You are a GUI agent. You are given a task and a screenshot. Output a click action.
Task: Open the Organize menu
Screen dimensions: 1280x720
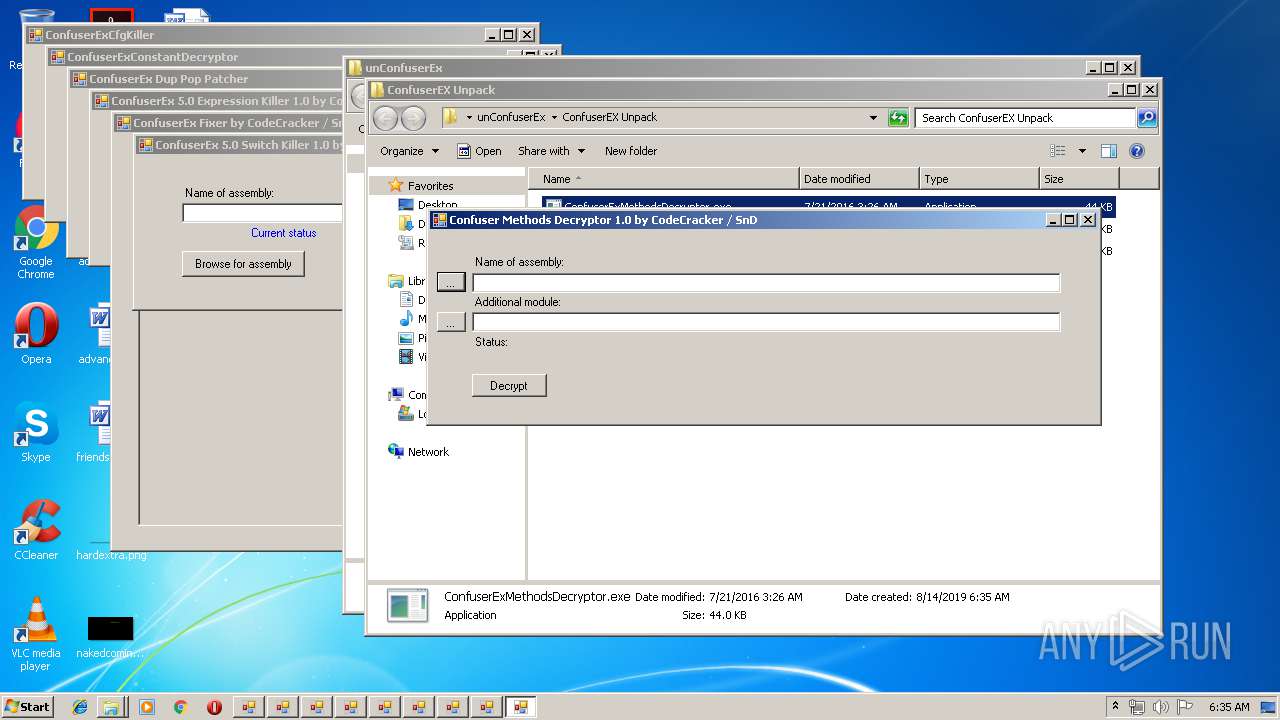(409, 151)
